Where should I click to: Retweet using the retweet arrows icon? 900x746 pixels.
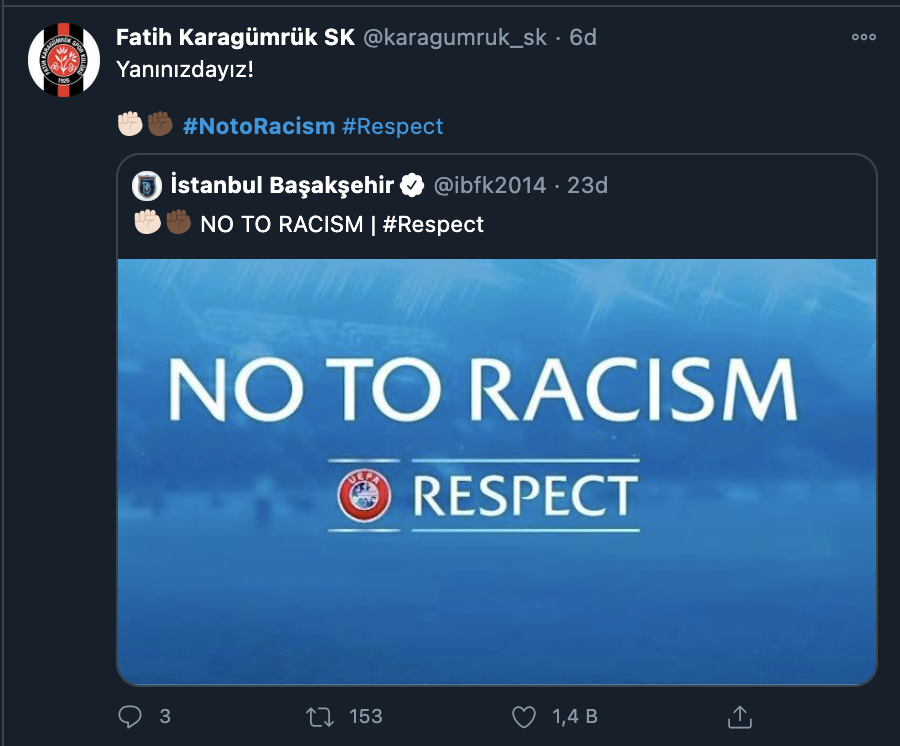tap(320, 717)
